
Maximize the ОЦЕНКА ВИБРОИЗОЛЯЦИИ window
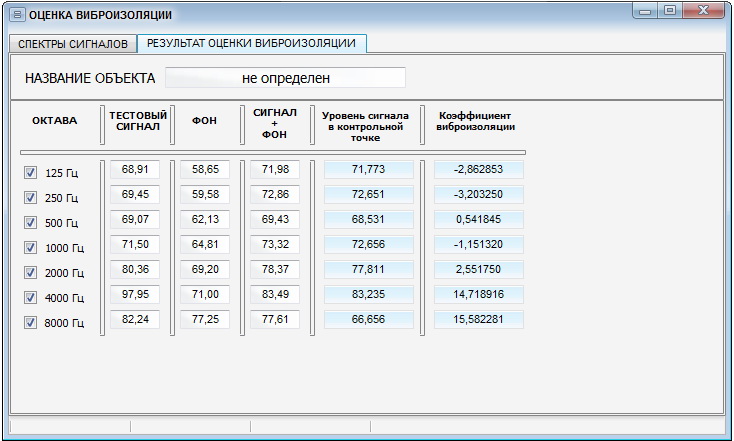670,11
